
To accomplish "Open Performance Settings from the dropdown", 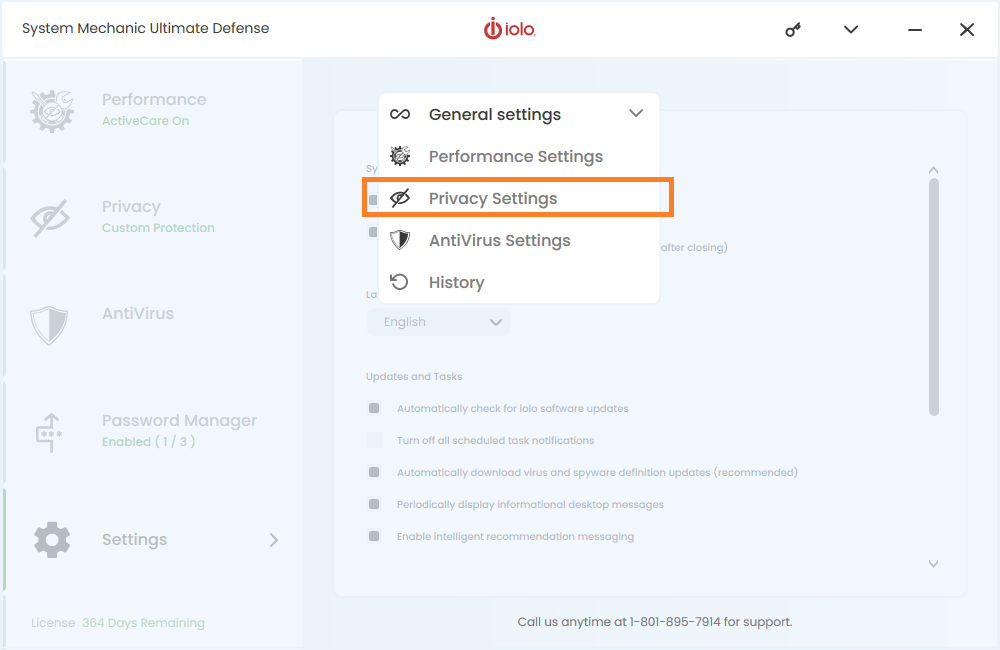I will [x=518, y=156].
